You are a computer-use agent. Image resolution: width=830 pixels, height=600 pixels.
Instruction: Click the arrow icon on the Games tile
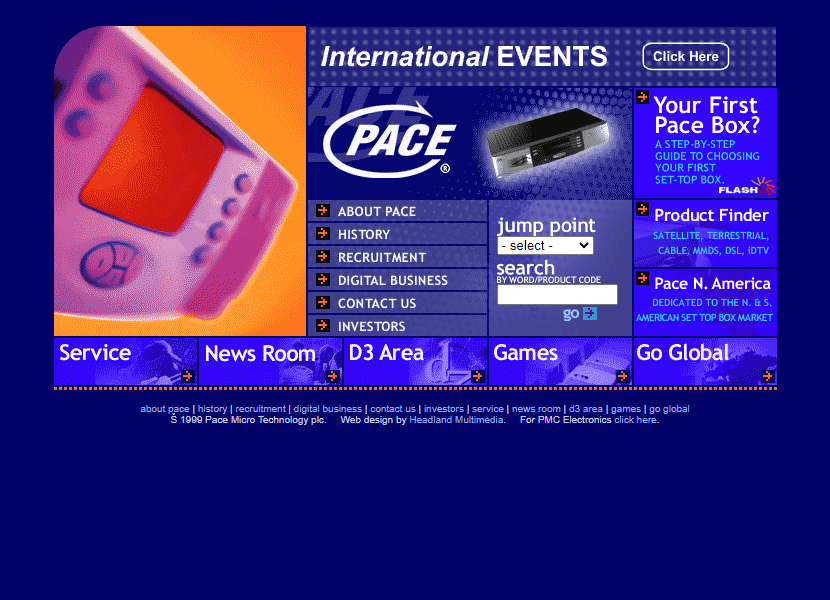622,376
